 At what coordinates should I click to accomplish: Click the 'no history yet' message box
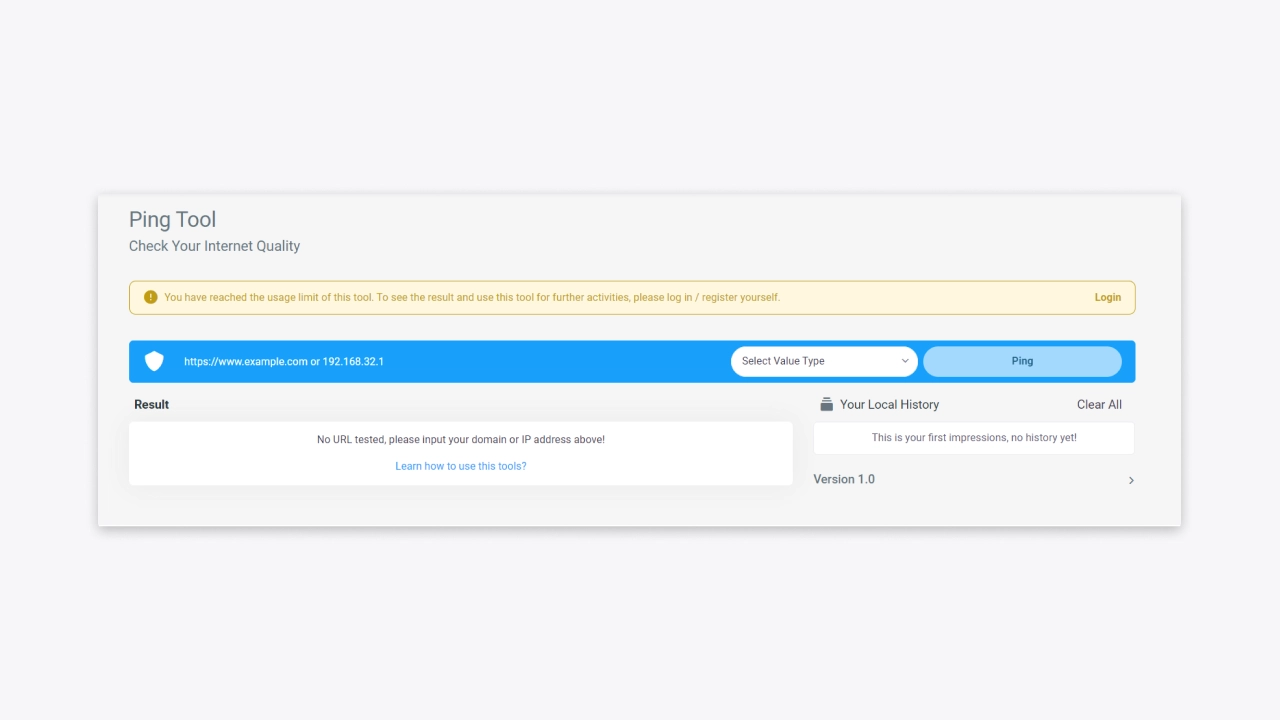[x=973, y=438]
